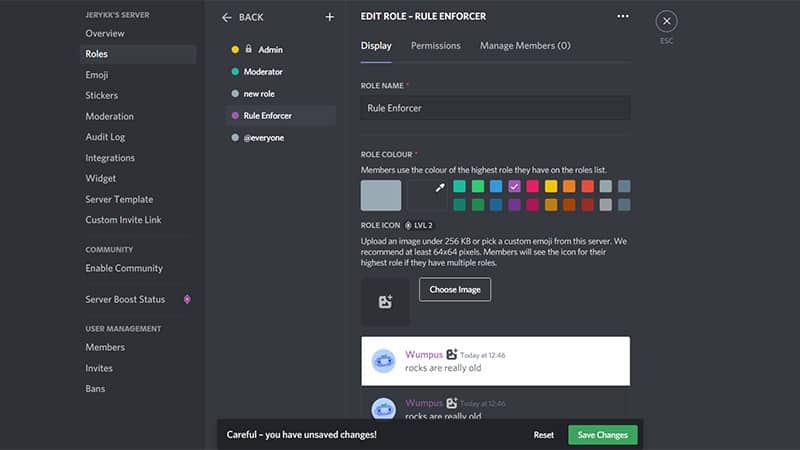Click the back arrow icon
The image size is (800, 450).
pos(227,18)
